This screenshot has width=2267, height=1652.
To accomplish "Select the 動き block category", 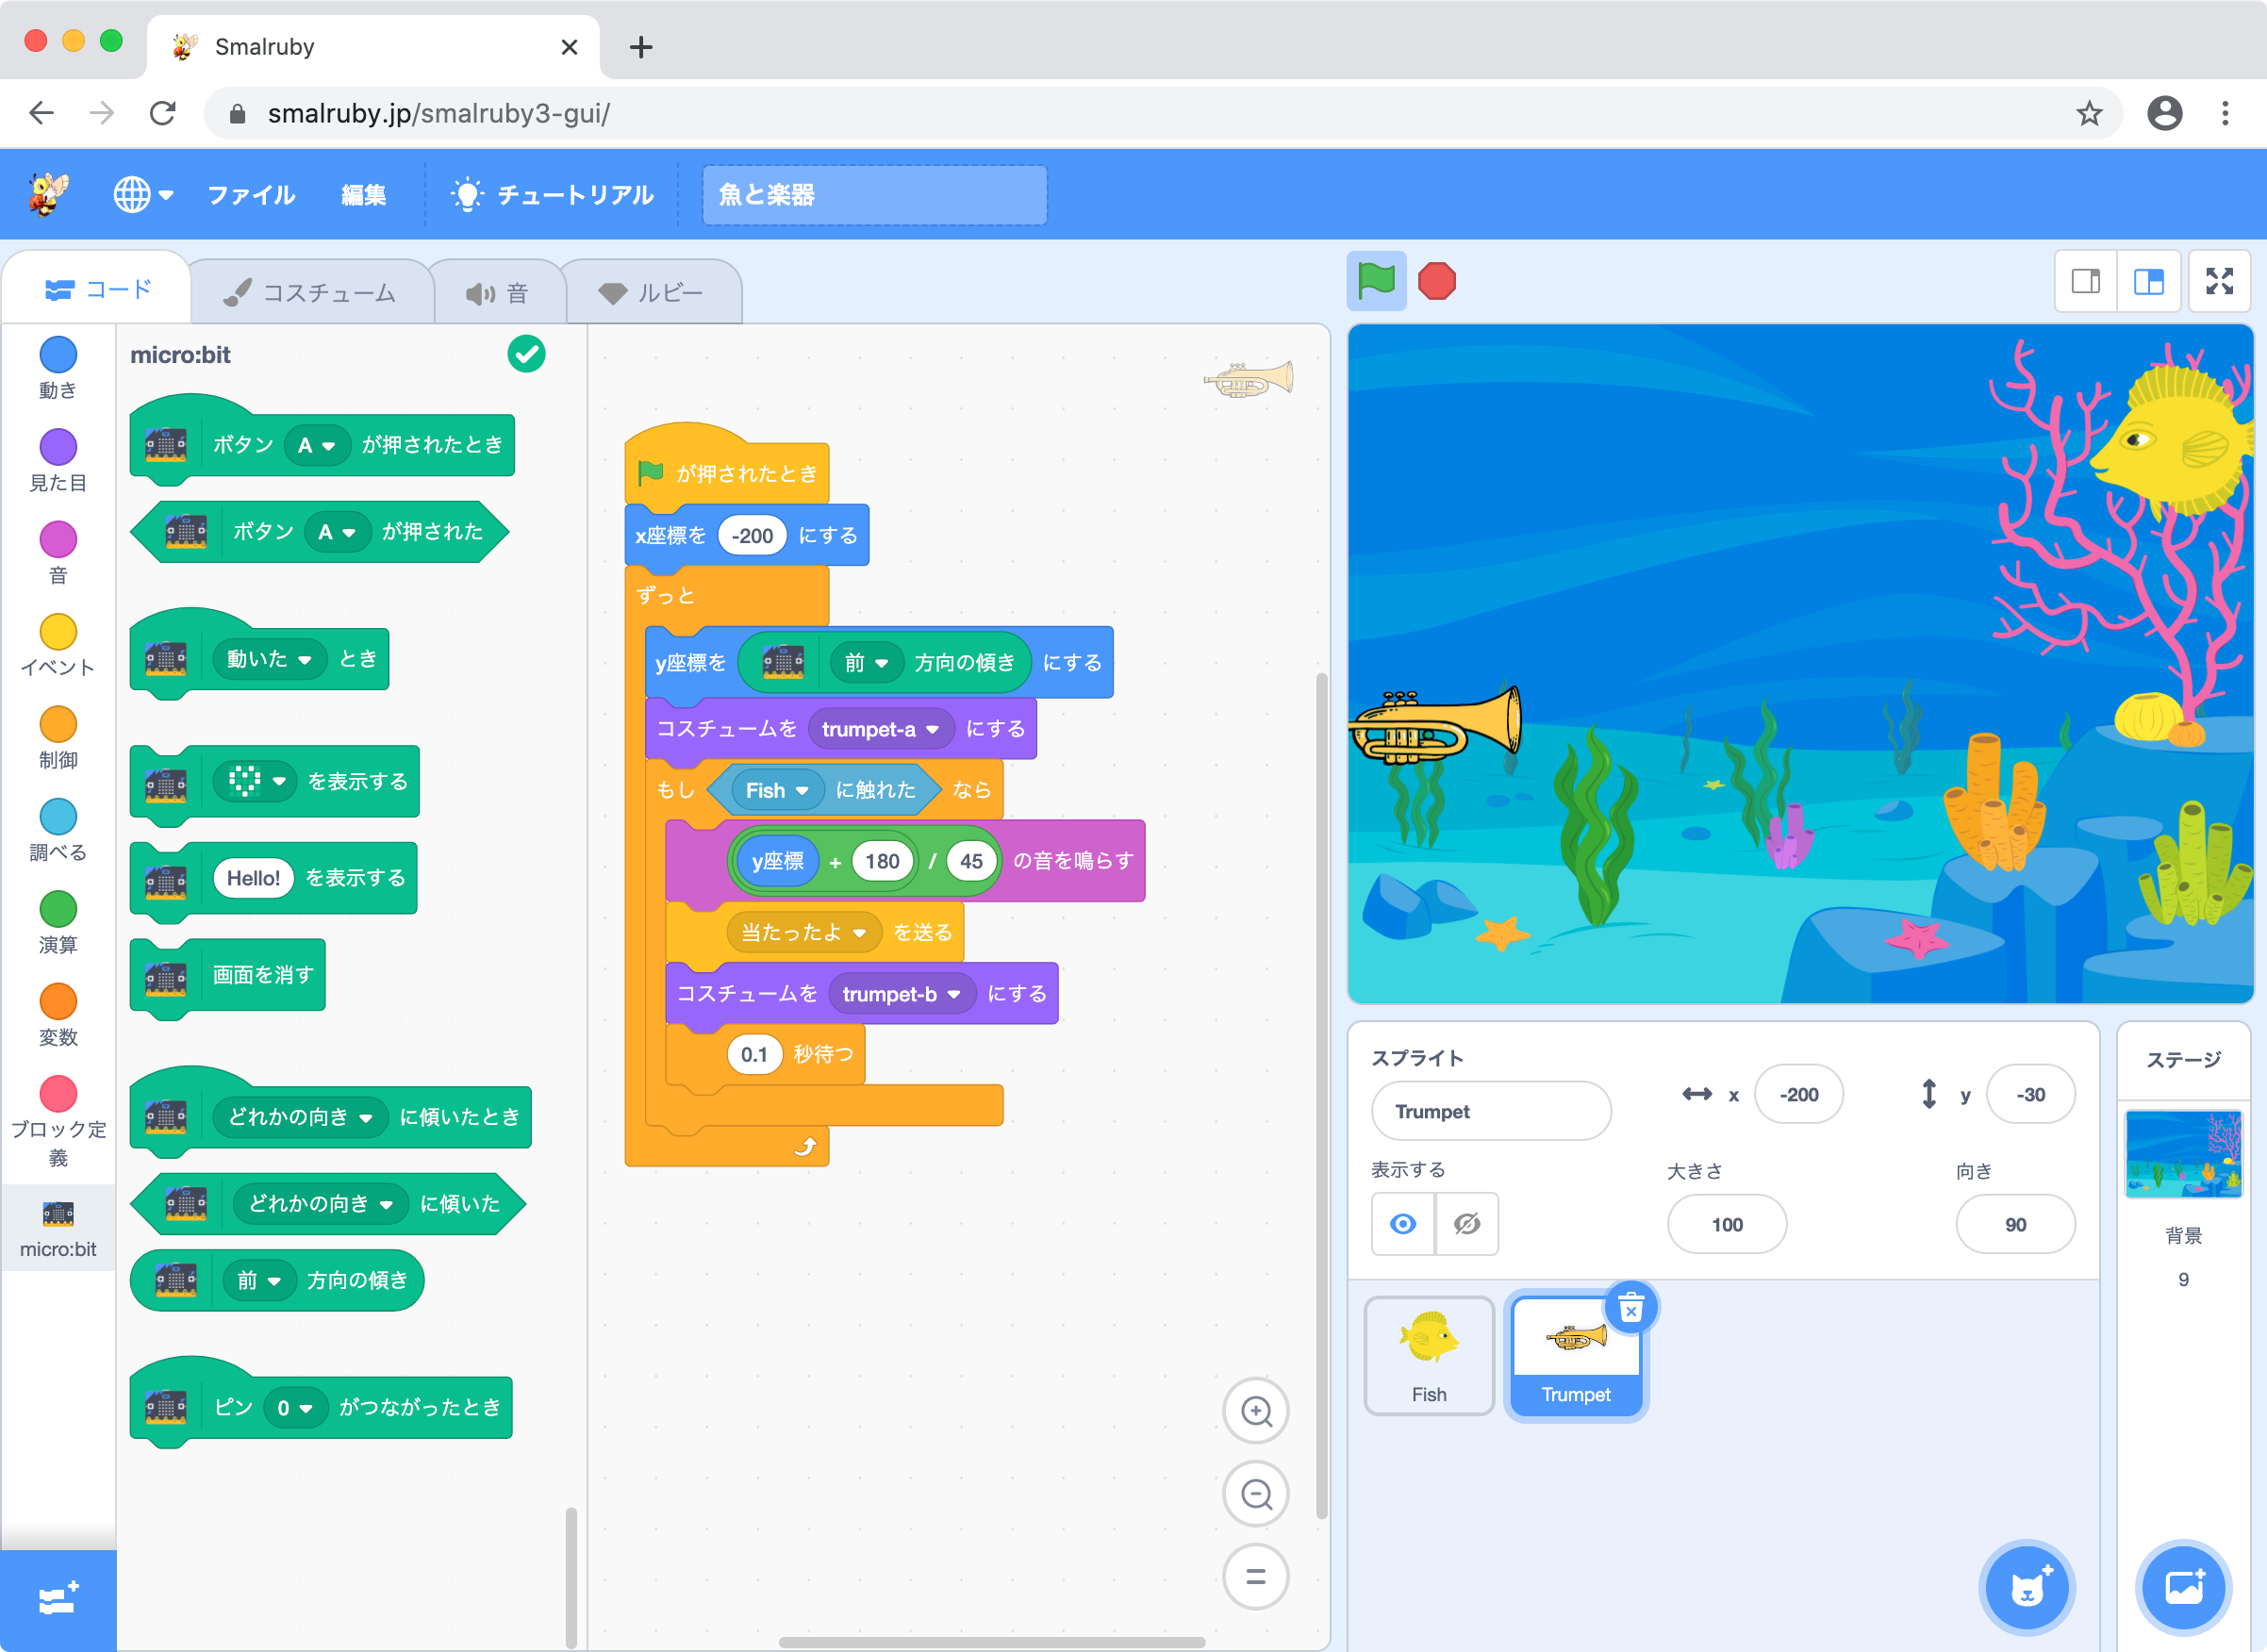I will point(58,367).
